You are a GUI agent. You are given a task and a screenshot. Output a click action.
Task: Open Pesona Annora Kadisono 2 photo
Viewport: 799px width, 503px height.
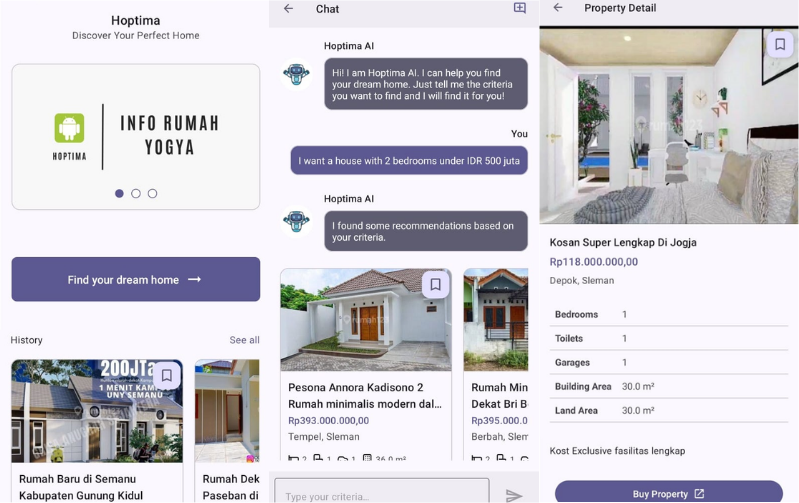(366, 320)
